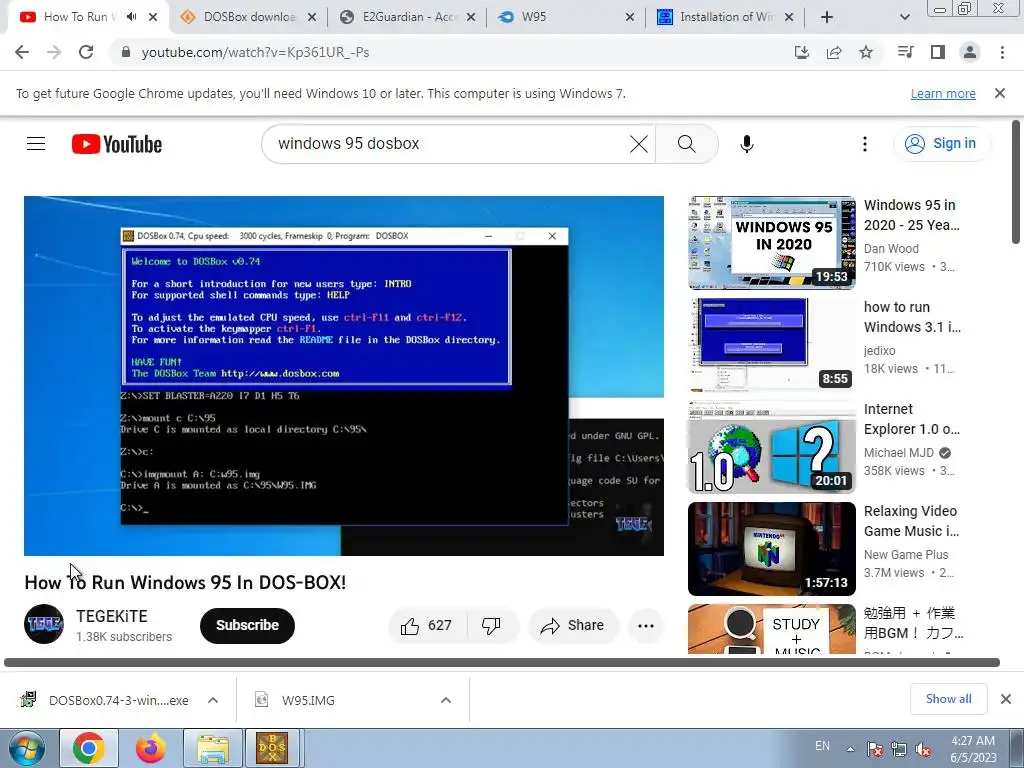Click the Sign in button
Viewport: 1024px width, 768px height.
(942, 144)
